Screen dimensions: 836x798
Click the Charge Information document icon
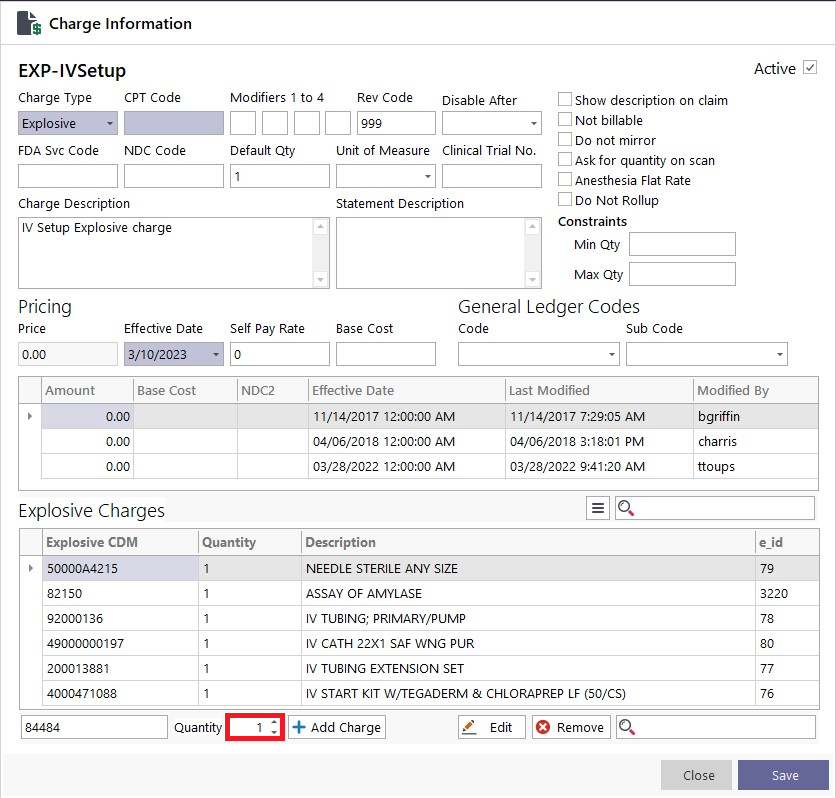click(29, 23)
